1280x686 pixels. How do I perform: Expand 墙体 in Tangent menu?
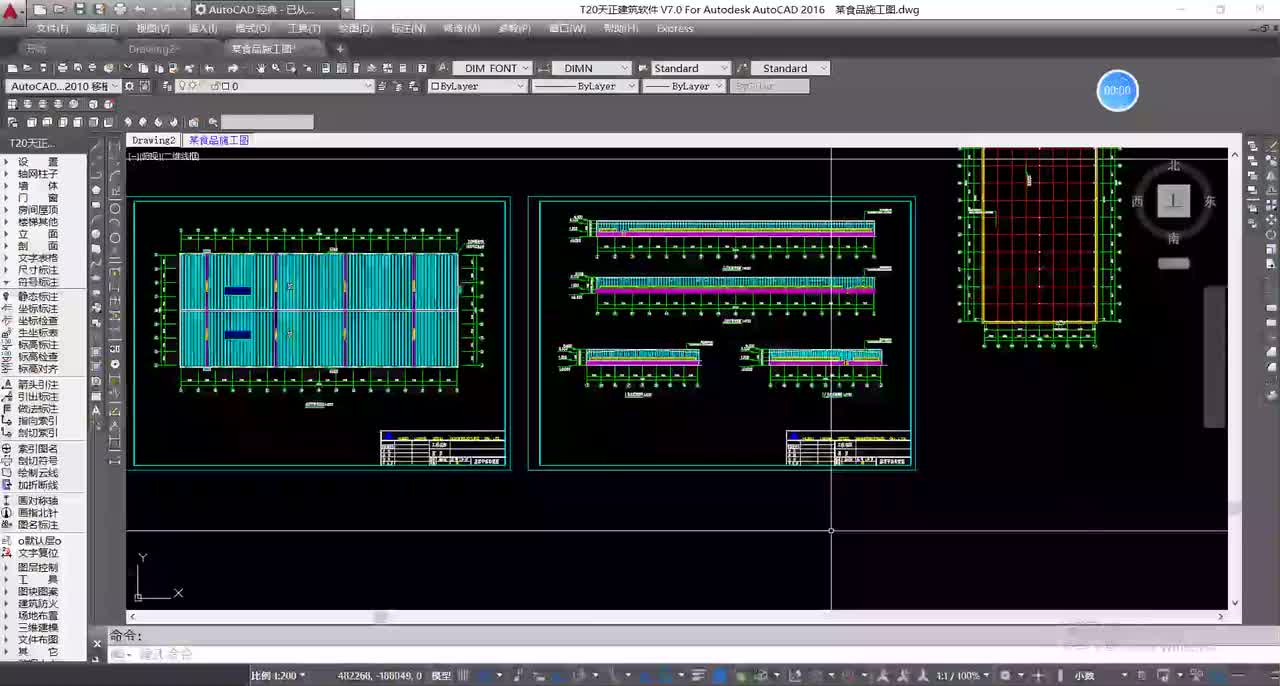pos(38,186)
